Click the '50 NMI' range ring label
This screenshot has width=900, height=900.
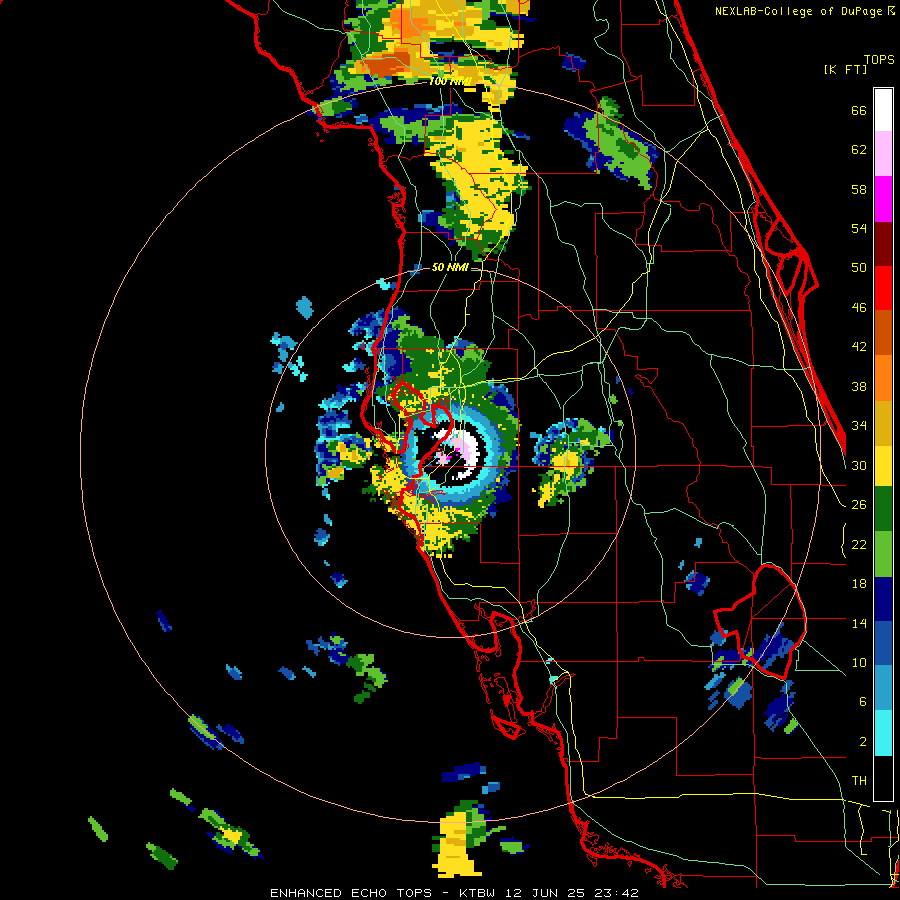(x=449, y=267)
